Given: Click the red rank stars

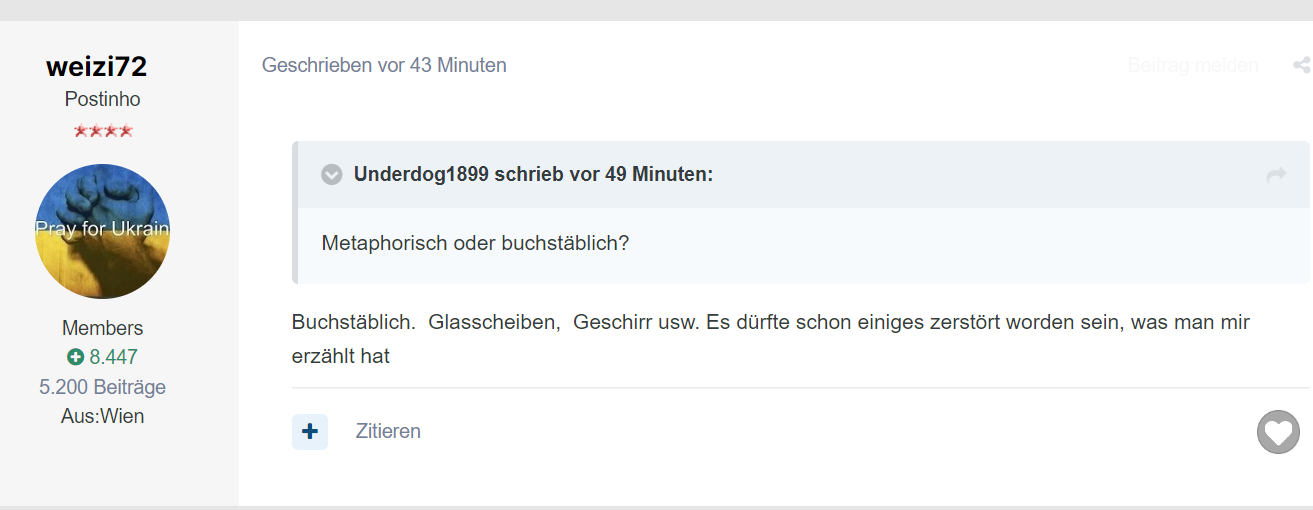Looking at the screenshot, I should click(102, 131).
